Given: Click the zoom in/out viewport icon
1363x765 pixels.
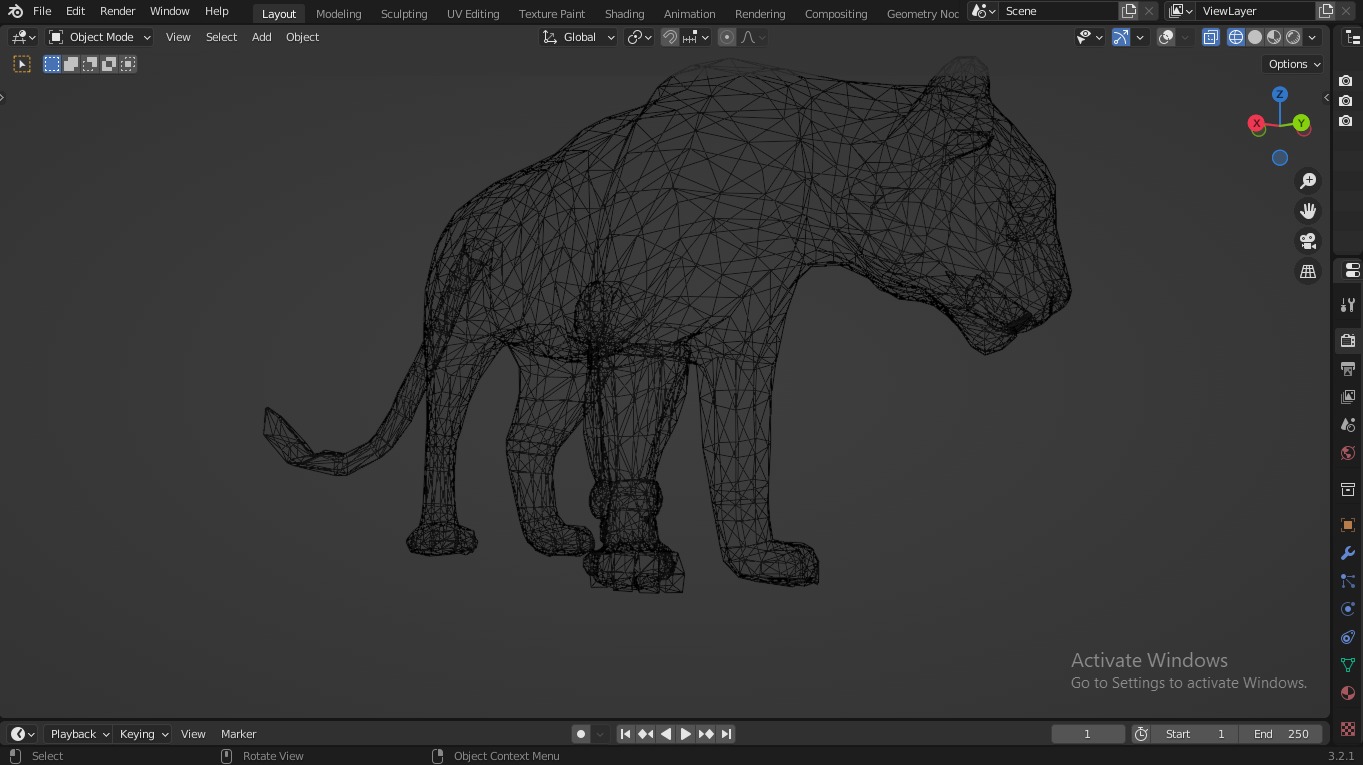Looking at the screenshot, I should (1308, 181).
